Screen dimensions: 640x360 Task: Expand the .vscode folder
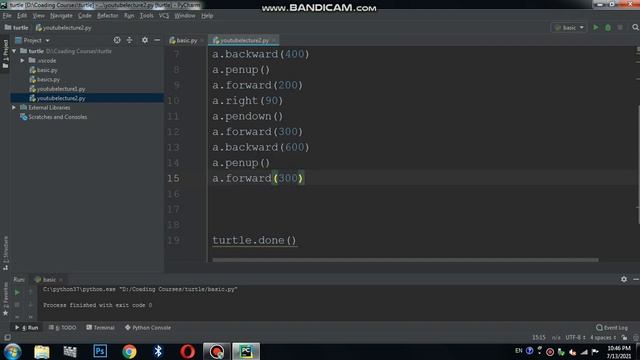[22, 60]
